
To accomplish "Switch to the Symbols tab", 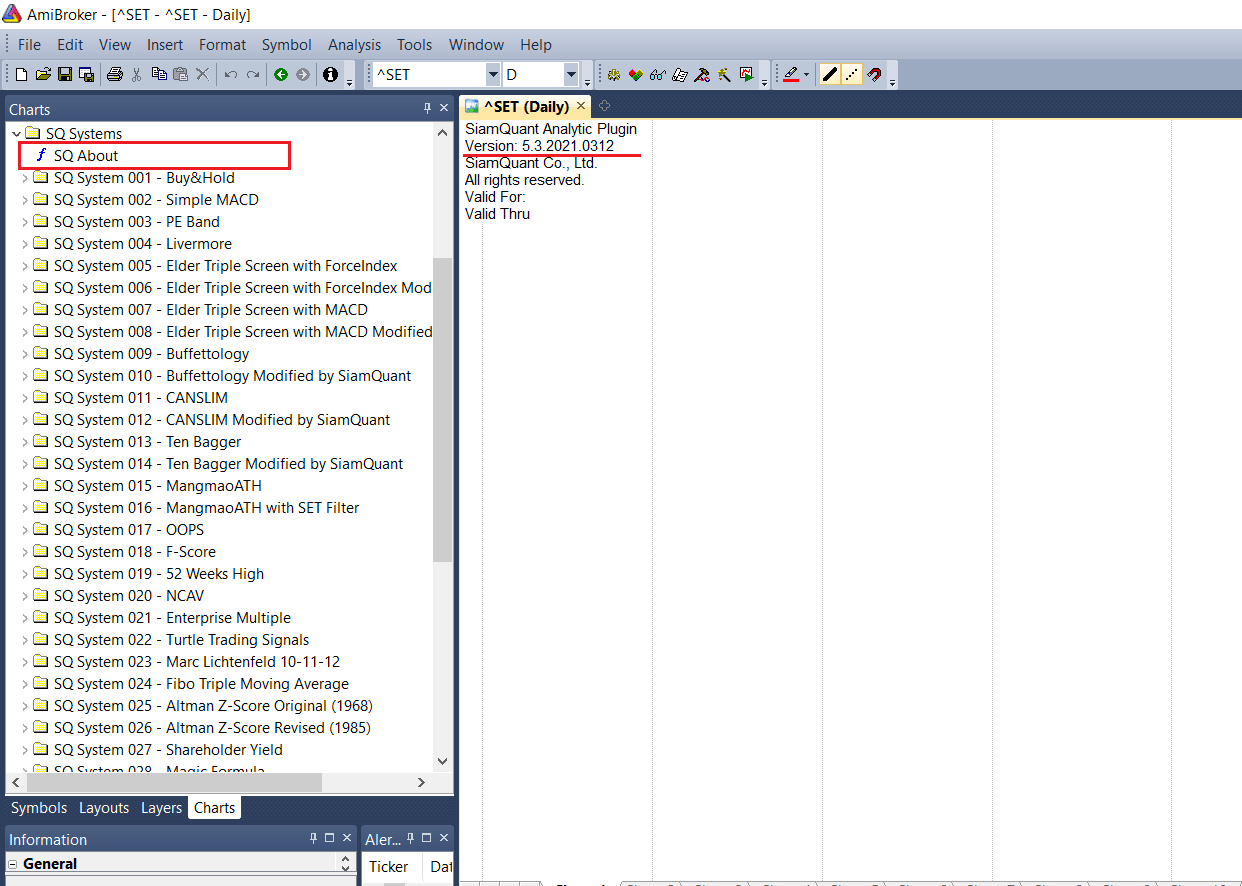I will (x=39, y=808).
